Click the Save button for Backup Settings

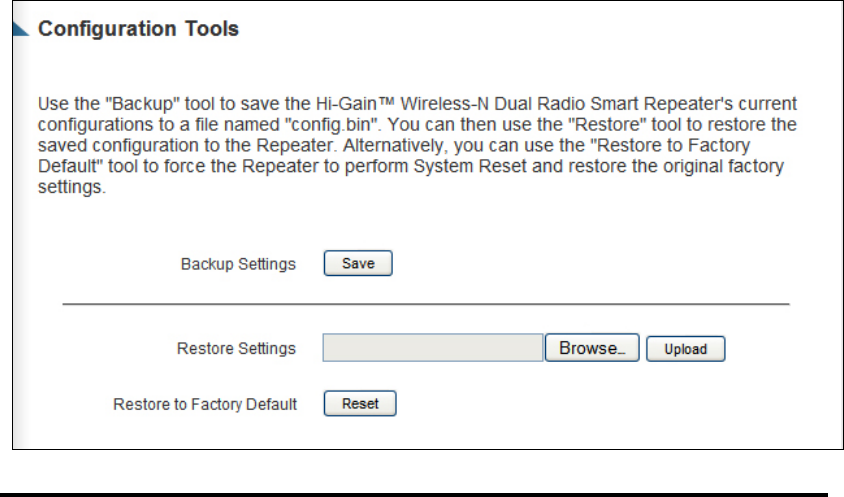pyautogui.click(x=358, y=264)
